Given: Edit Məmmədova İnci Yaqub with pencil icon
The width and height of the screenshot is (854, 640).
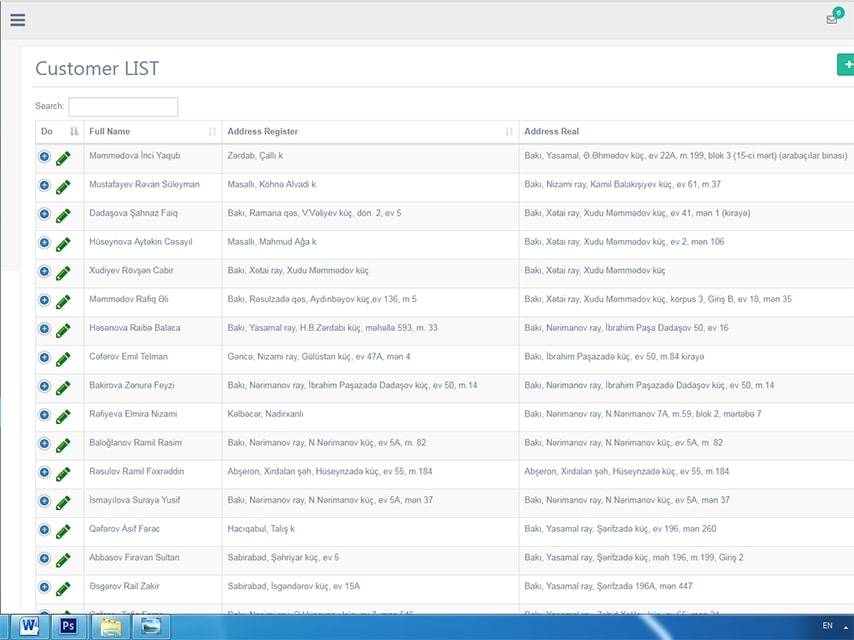Looking at the screenshot, I should point(63,158).
